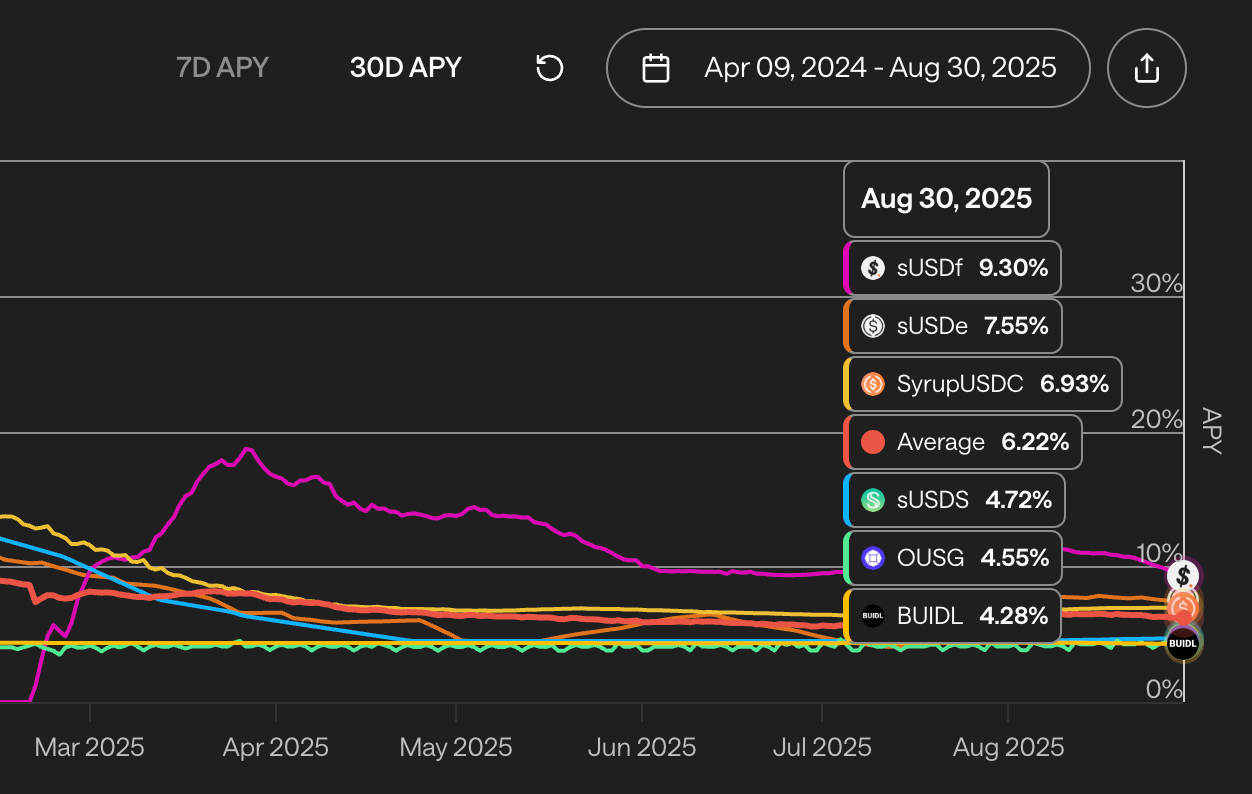Switch to the 7D APY tab
Screen dimensions: 1252x794
coord(223,68)
